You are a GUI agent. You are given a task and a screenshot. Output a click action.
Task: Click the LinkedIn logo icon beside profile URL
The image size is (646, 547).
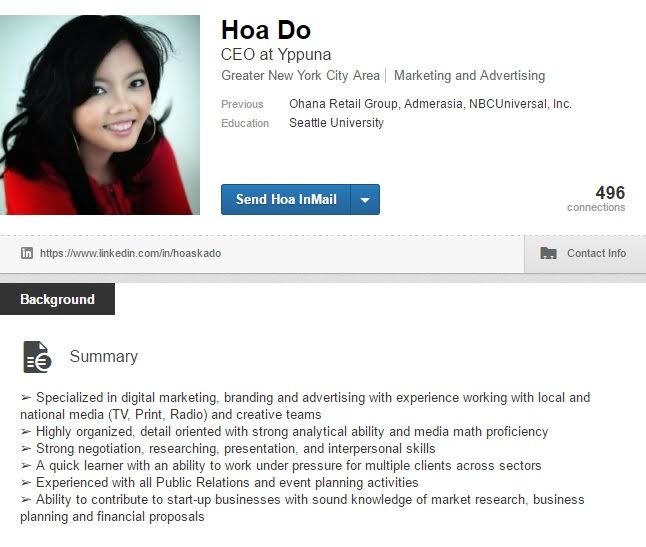pos(27,253)
